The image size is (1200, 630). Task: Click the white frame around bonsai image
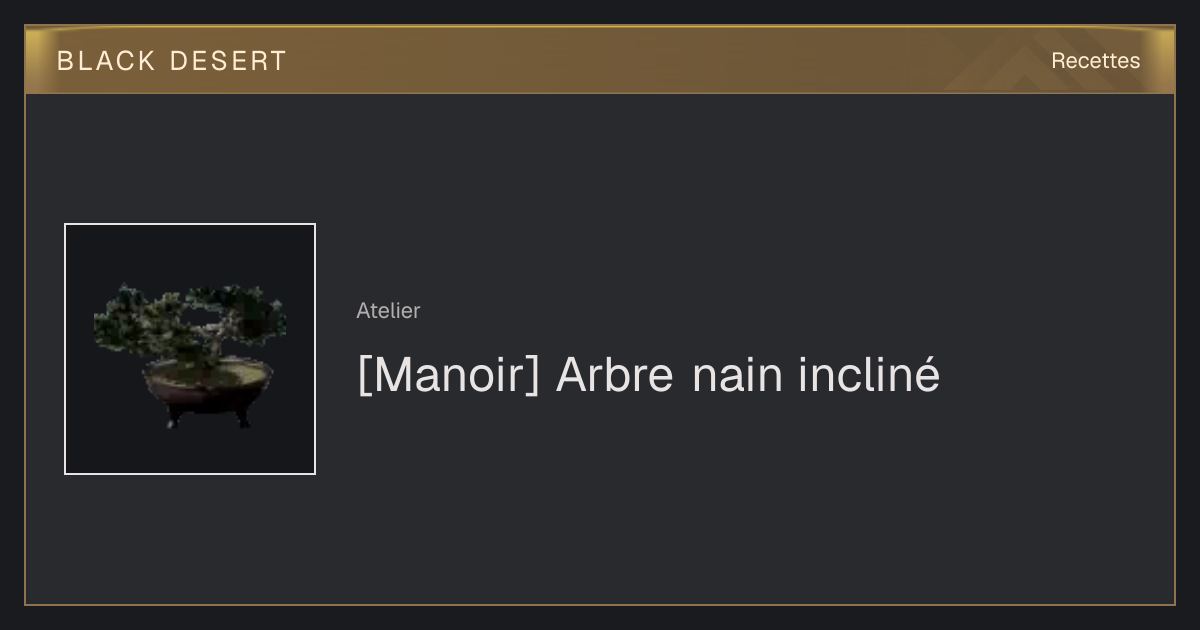point(65,349)
